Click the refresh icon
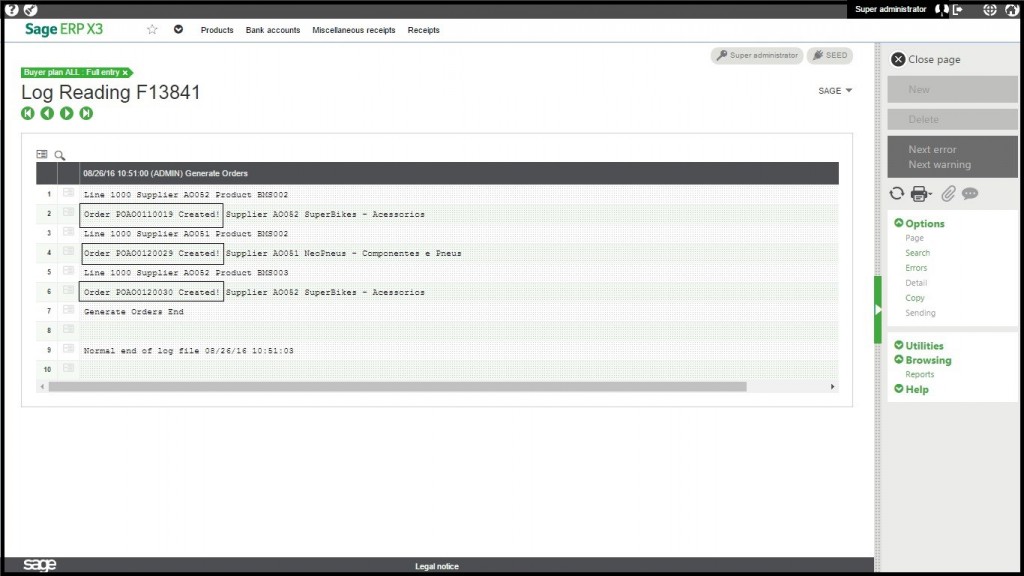This screenshot has width=1024, height=576. point(897,193)
